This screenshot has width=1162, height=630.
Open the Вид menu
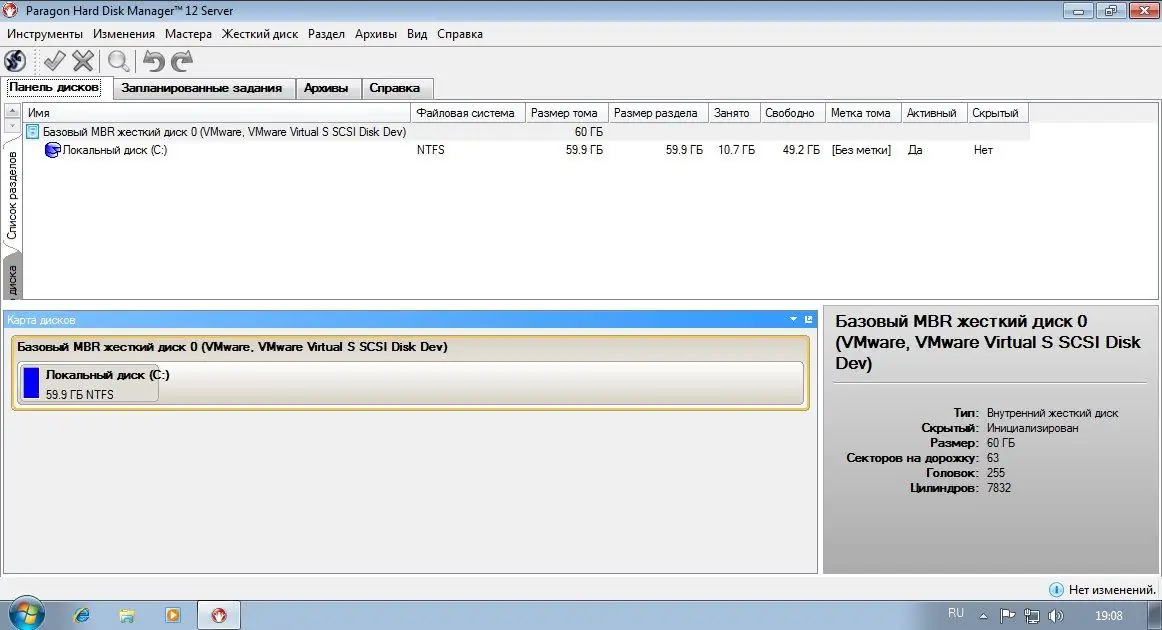coord(417,34)
